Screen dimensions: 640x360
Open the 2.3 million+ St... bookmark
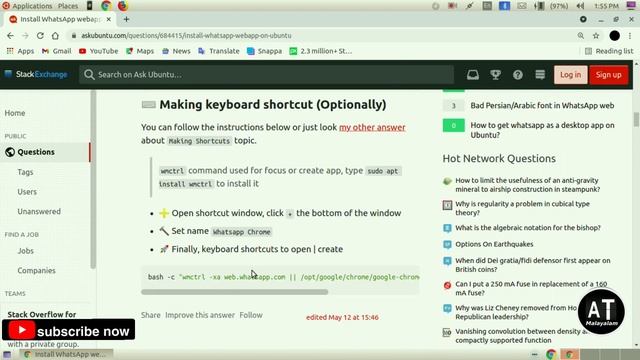321,51
